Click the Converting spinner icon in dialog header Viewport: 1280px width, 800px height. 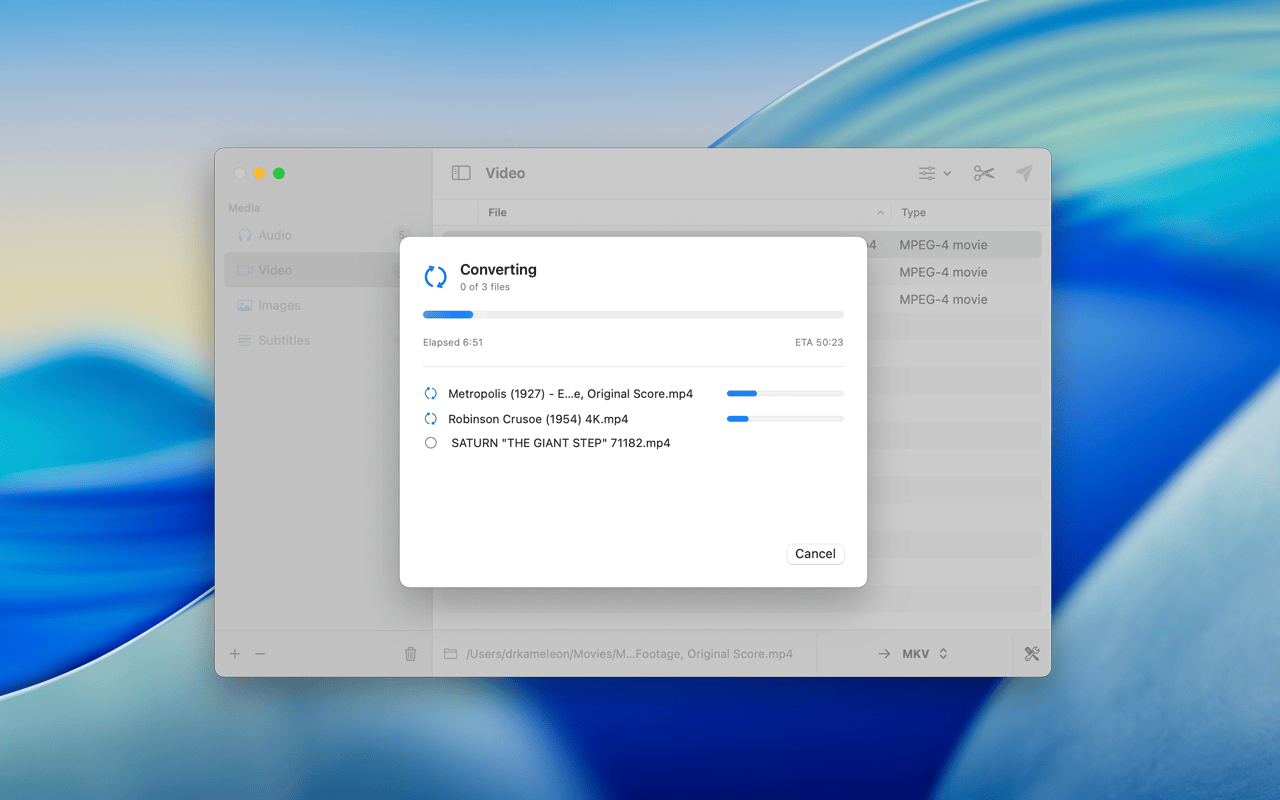pyautogui.click(x=436, y=277)
